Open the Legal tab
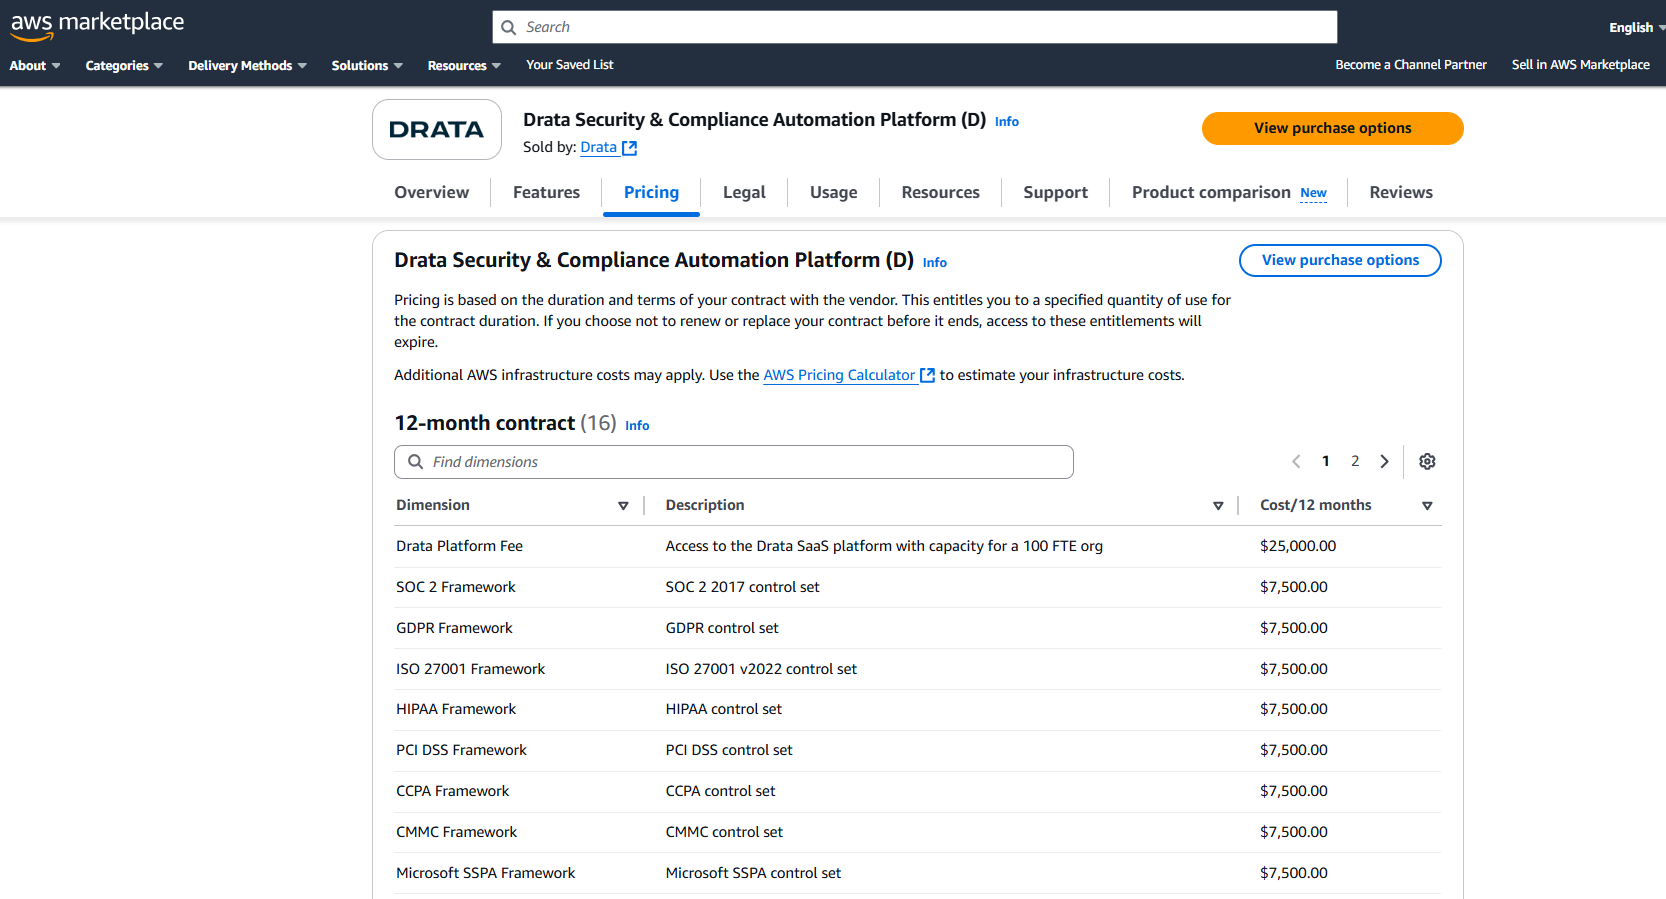 coord(744,192)
